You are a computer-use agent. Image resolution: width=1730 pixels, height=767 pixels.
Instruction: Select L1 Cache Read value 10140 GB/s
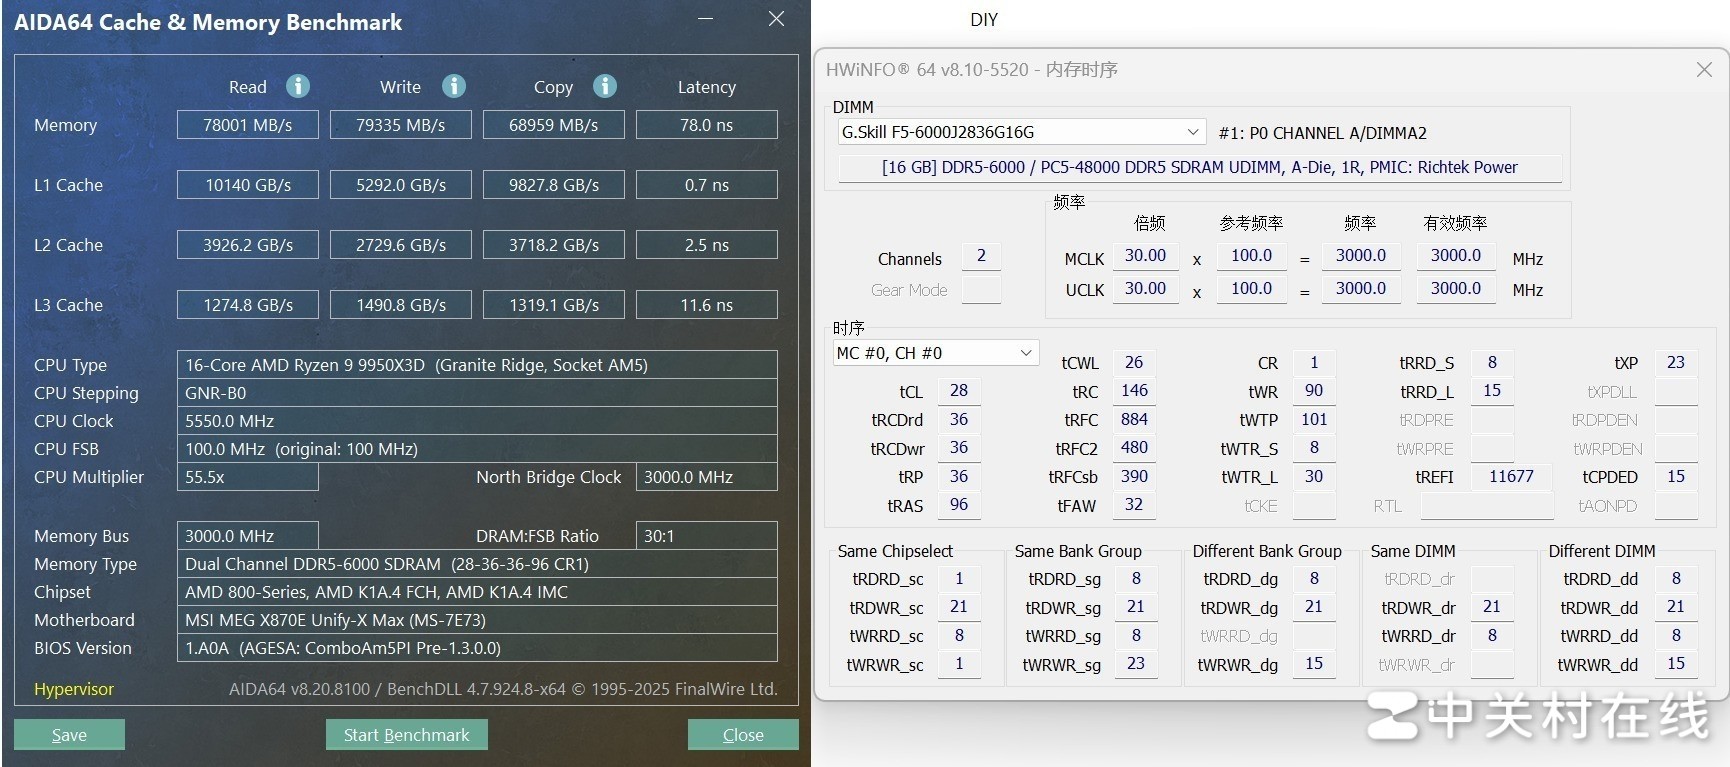coord(248,185)
